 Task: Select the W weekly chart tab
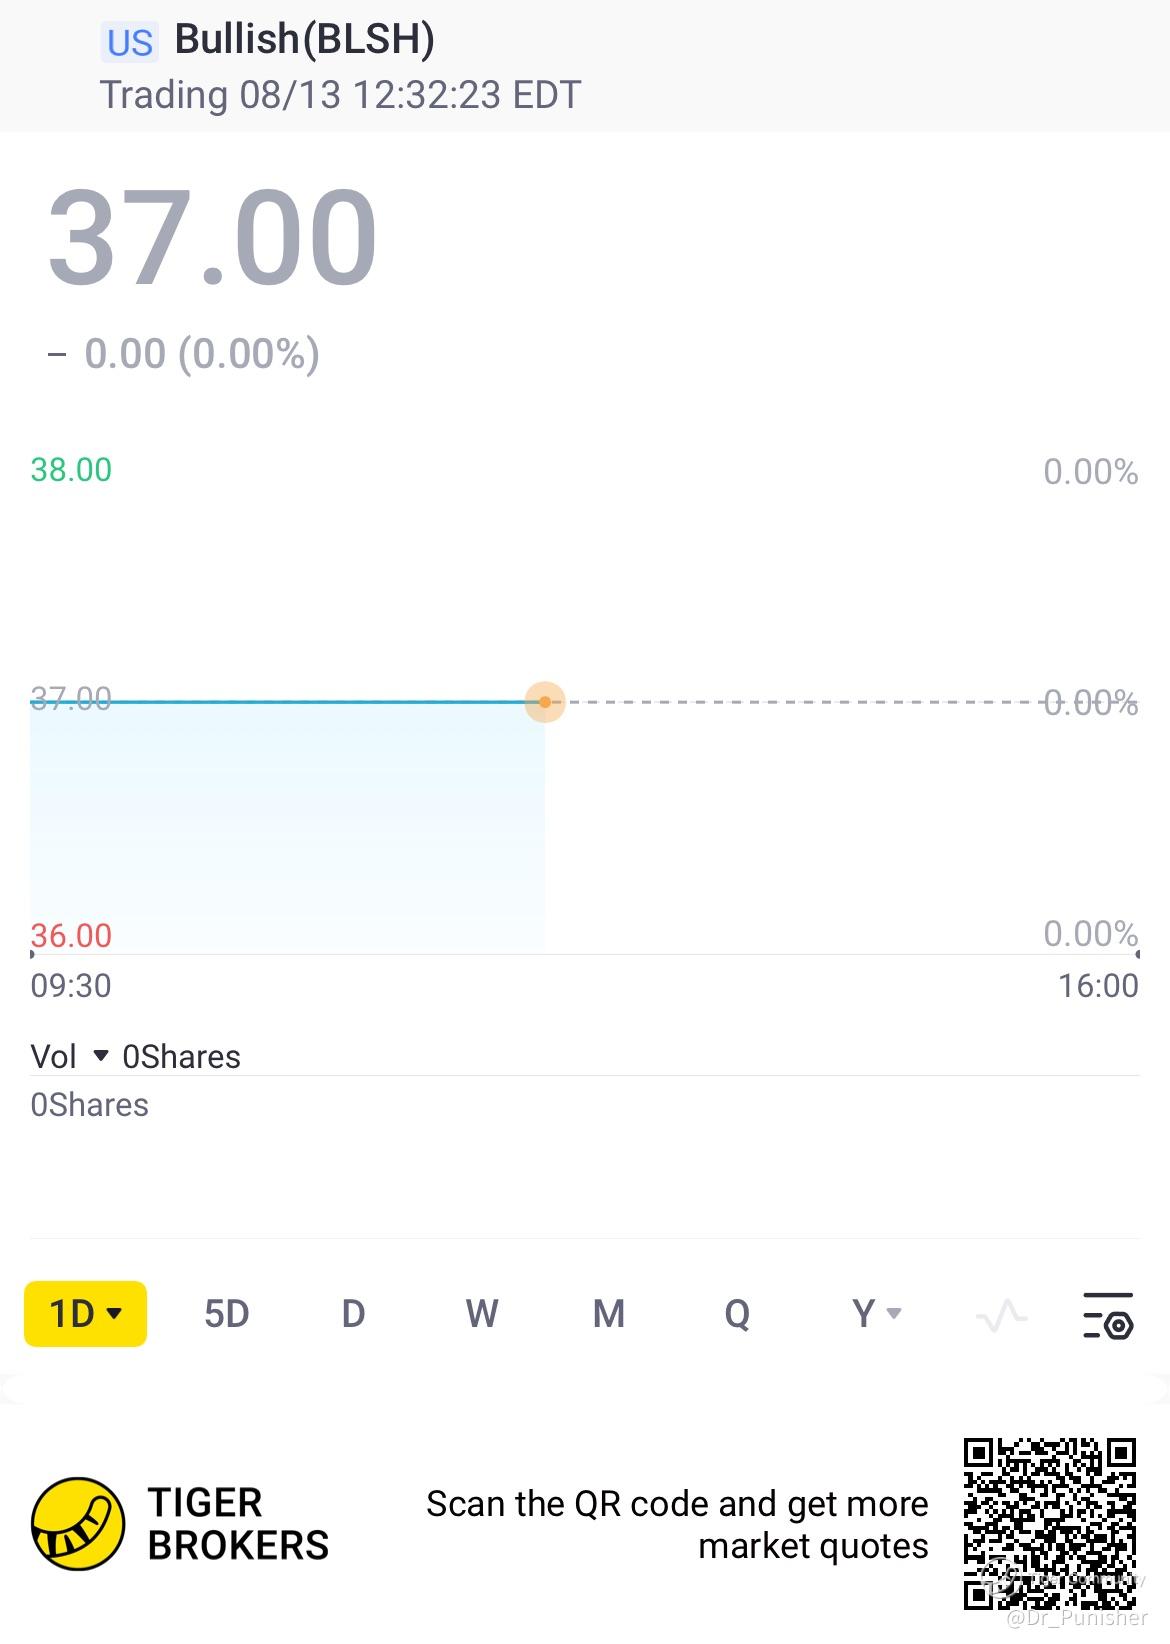(481, 1314)
